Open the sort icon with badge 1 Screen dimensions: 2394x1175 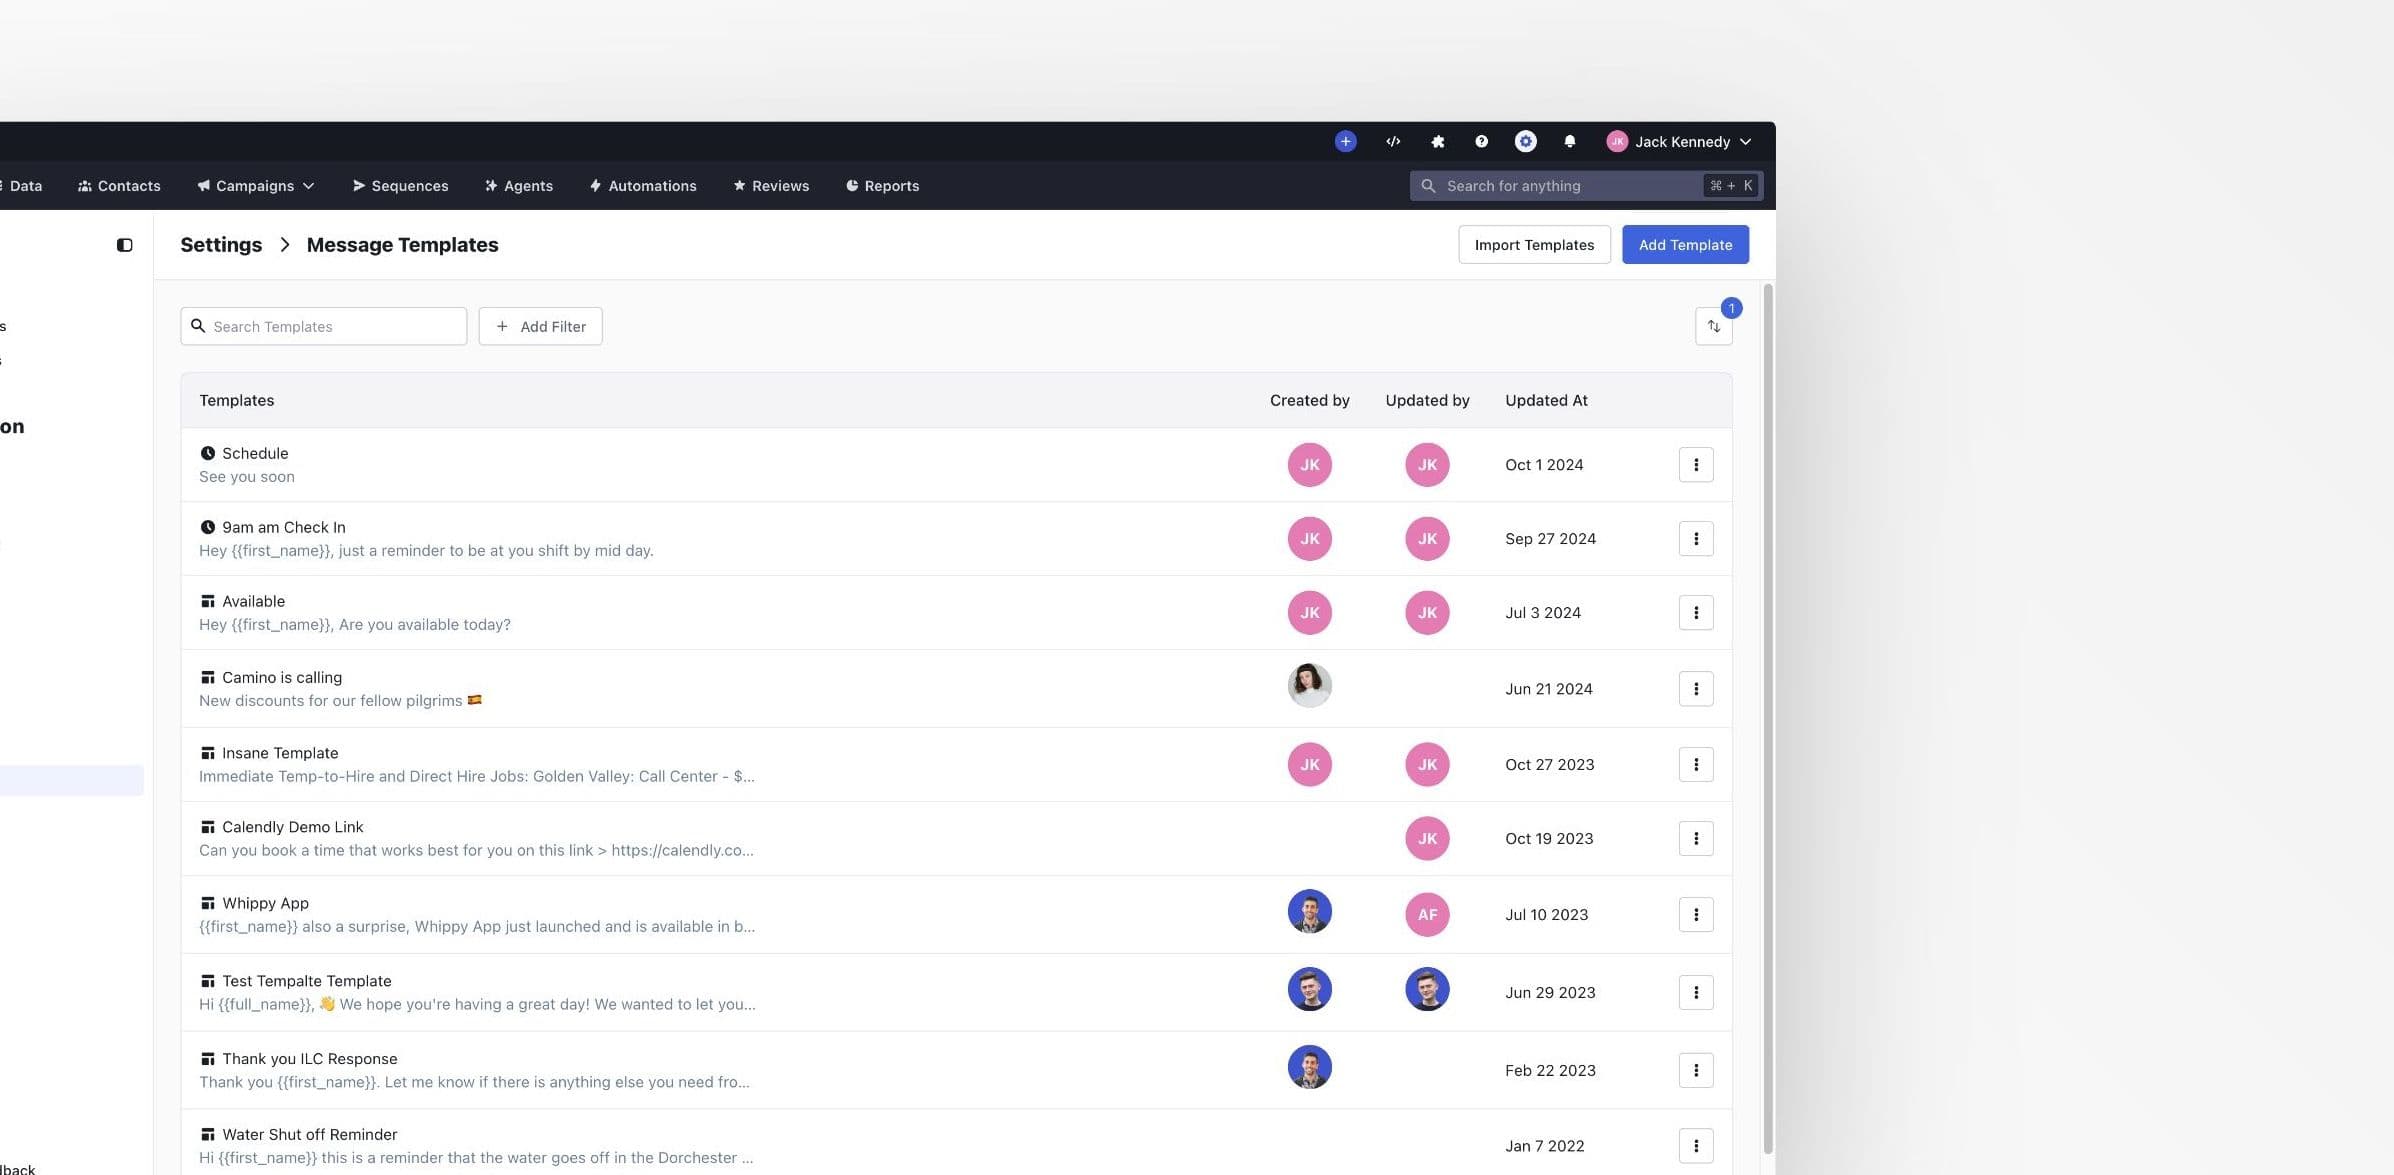tap(1714, 326)
